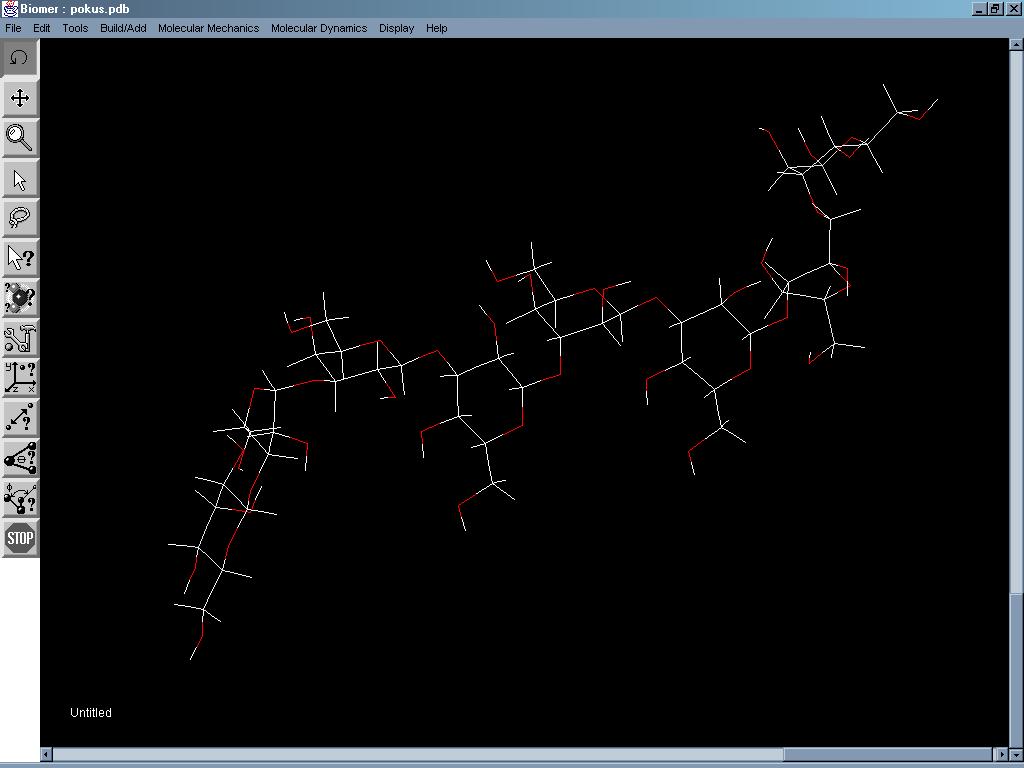Open the Build/Add menu
1024x768 pixels.
[x=123, y=28]
